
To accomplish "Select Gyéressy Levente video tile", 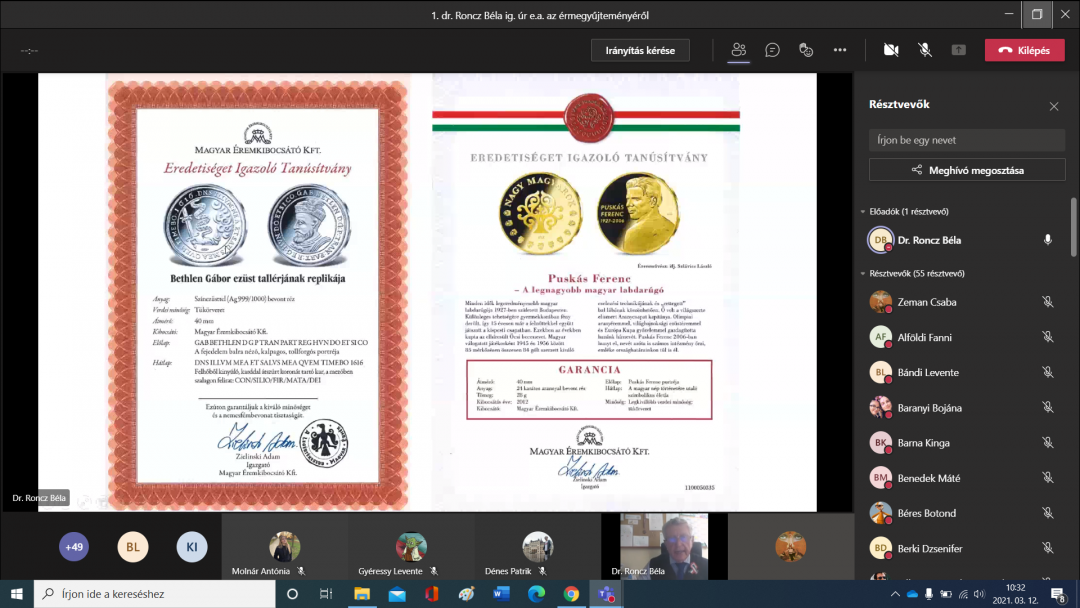I will click(411, 547).
